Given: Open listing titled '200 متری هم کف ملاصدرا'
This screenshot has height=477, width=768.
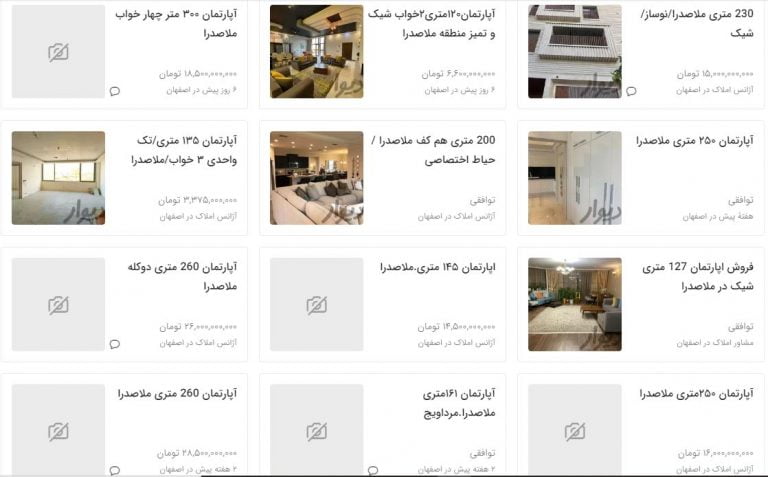Looking at the screenshot, I should [x=433, y=150].
